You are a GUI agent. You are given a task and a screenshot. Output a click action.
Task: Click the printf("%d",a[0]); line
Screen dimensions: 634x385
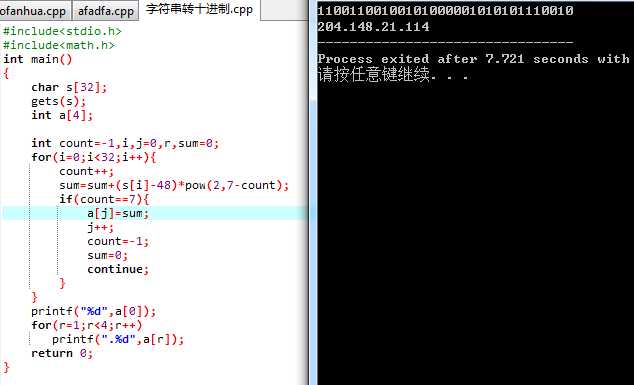[x=93, y=311]
